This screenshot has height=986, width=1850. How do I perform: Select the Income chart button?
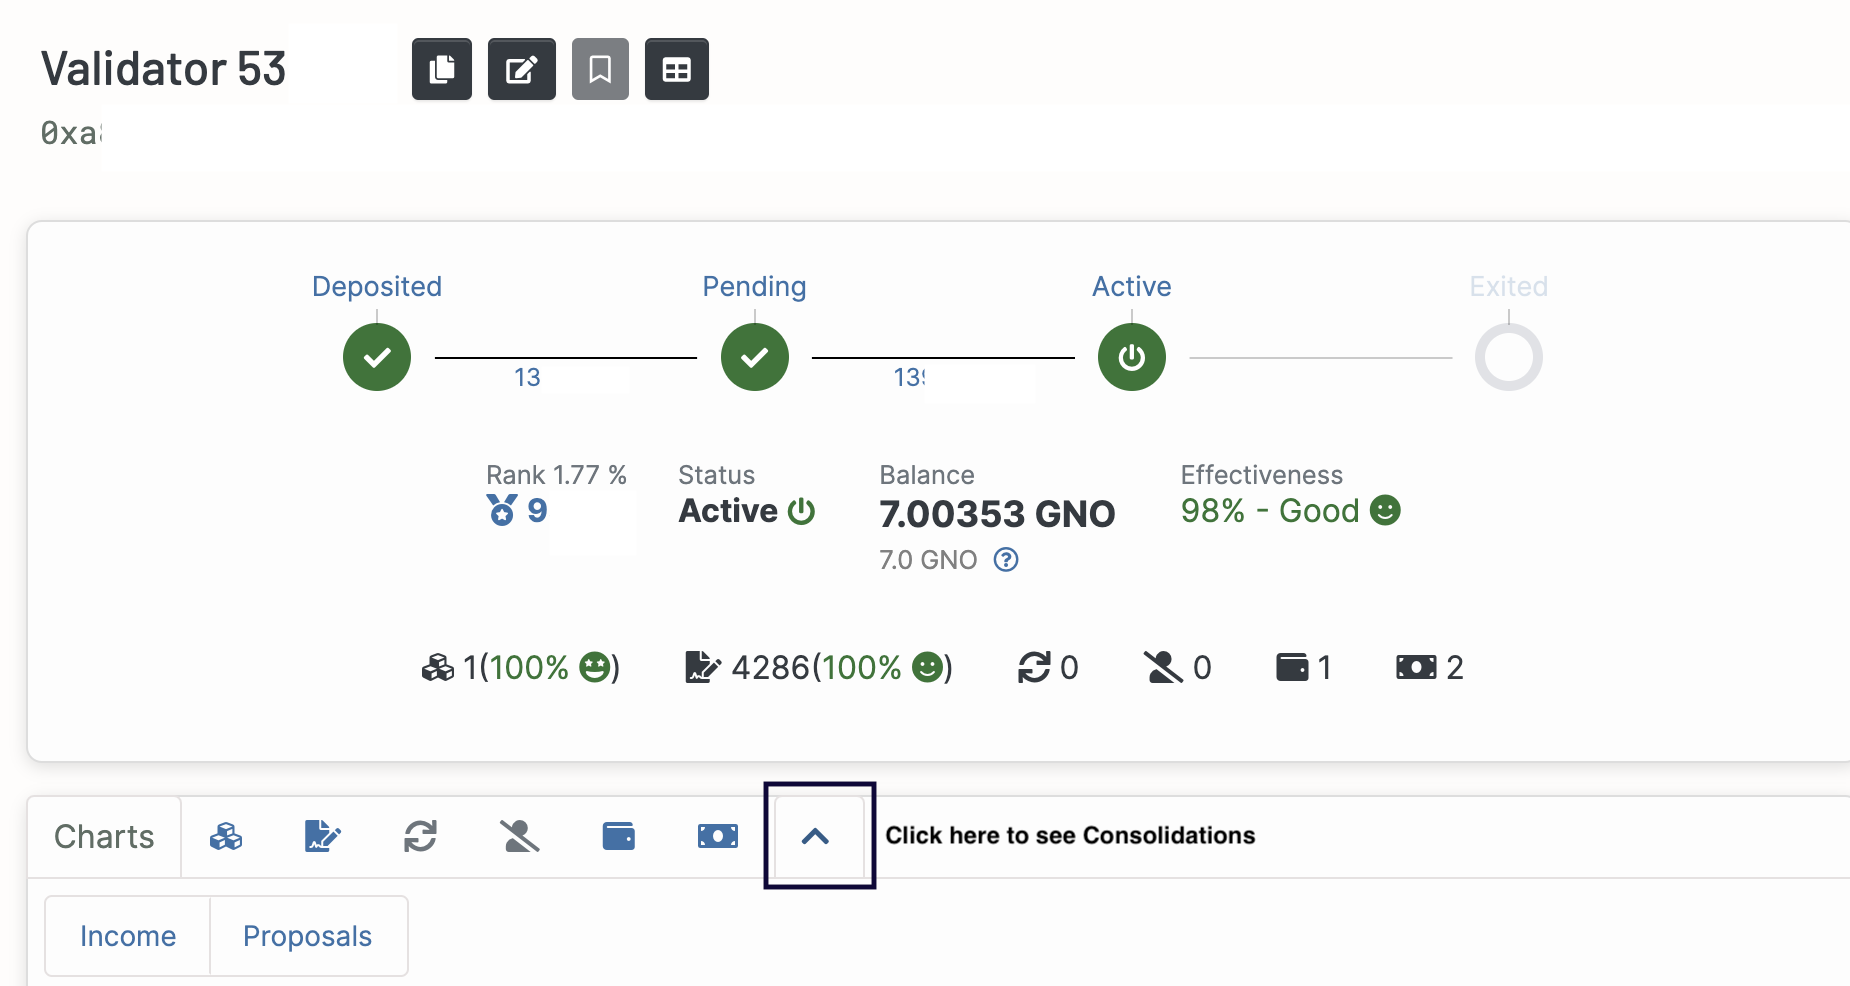point(128,936)
